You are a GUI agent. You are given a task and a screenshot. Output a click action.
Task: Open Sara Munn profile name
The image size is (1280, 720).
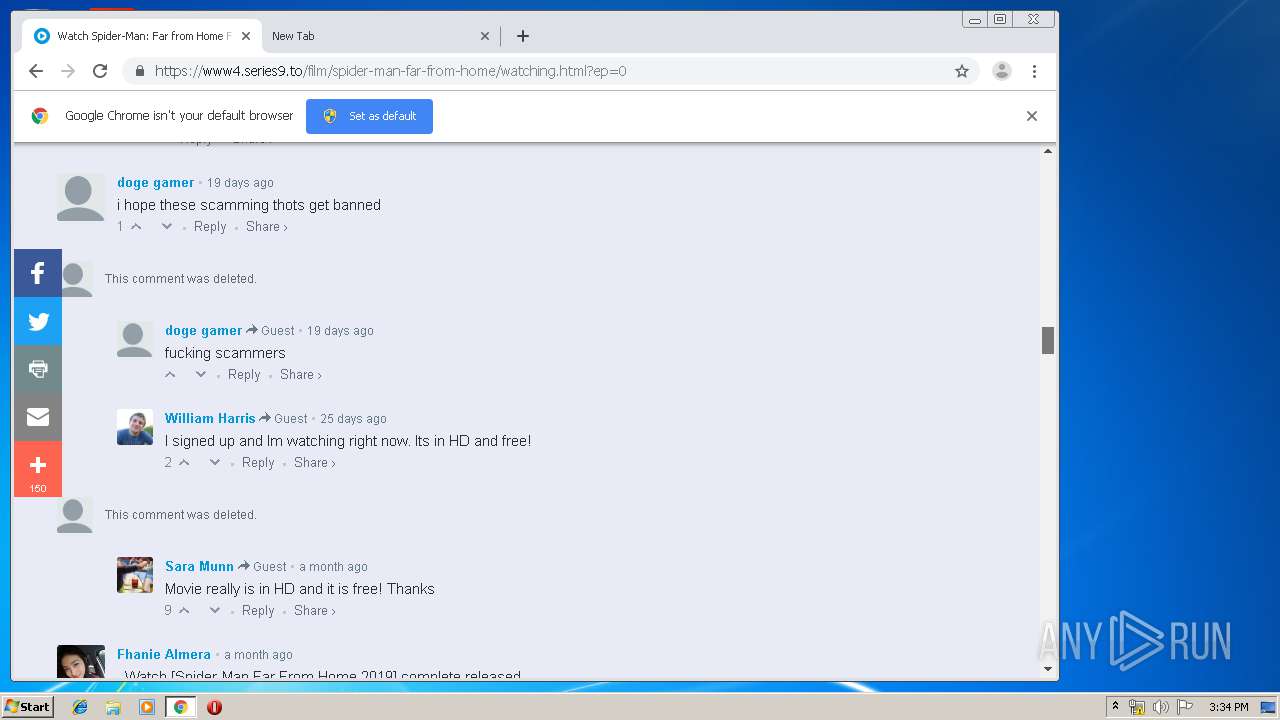click(x=199, y=567)
